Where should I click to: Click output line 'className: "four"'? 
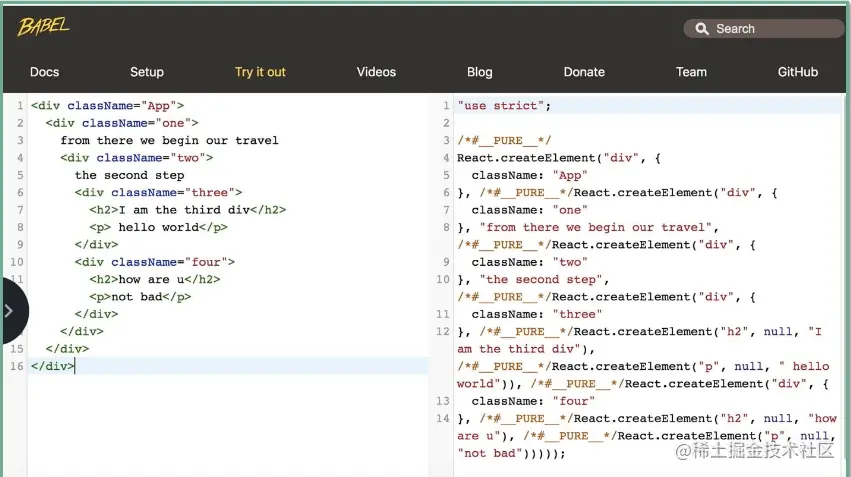(534, 401)
